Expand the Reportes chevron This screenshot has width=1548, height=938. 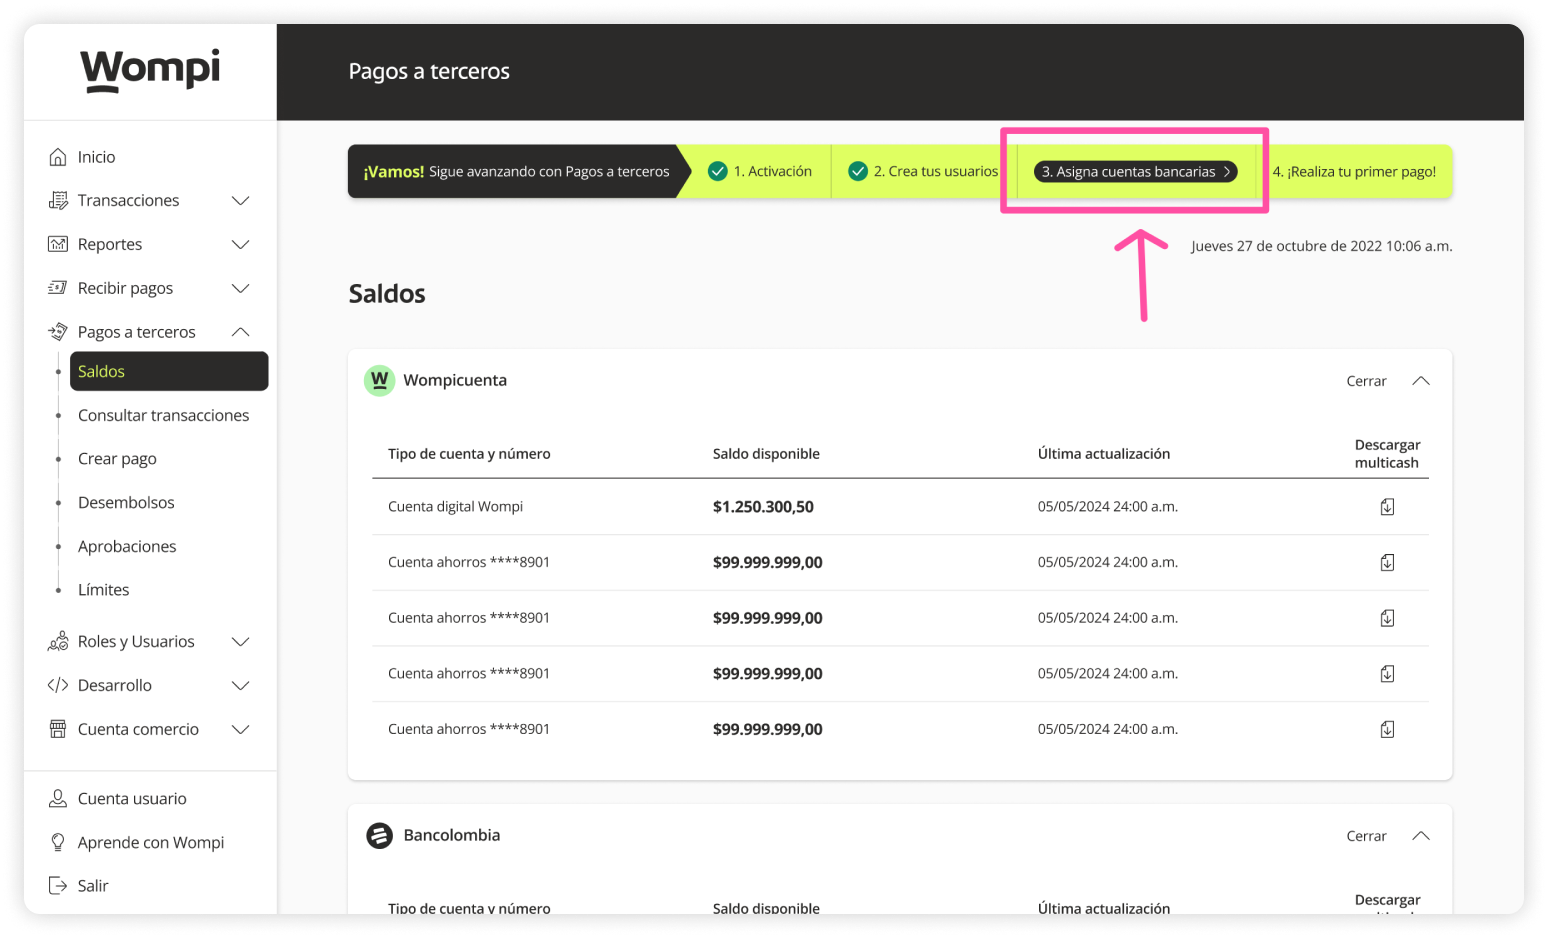240,245
